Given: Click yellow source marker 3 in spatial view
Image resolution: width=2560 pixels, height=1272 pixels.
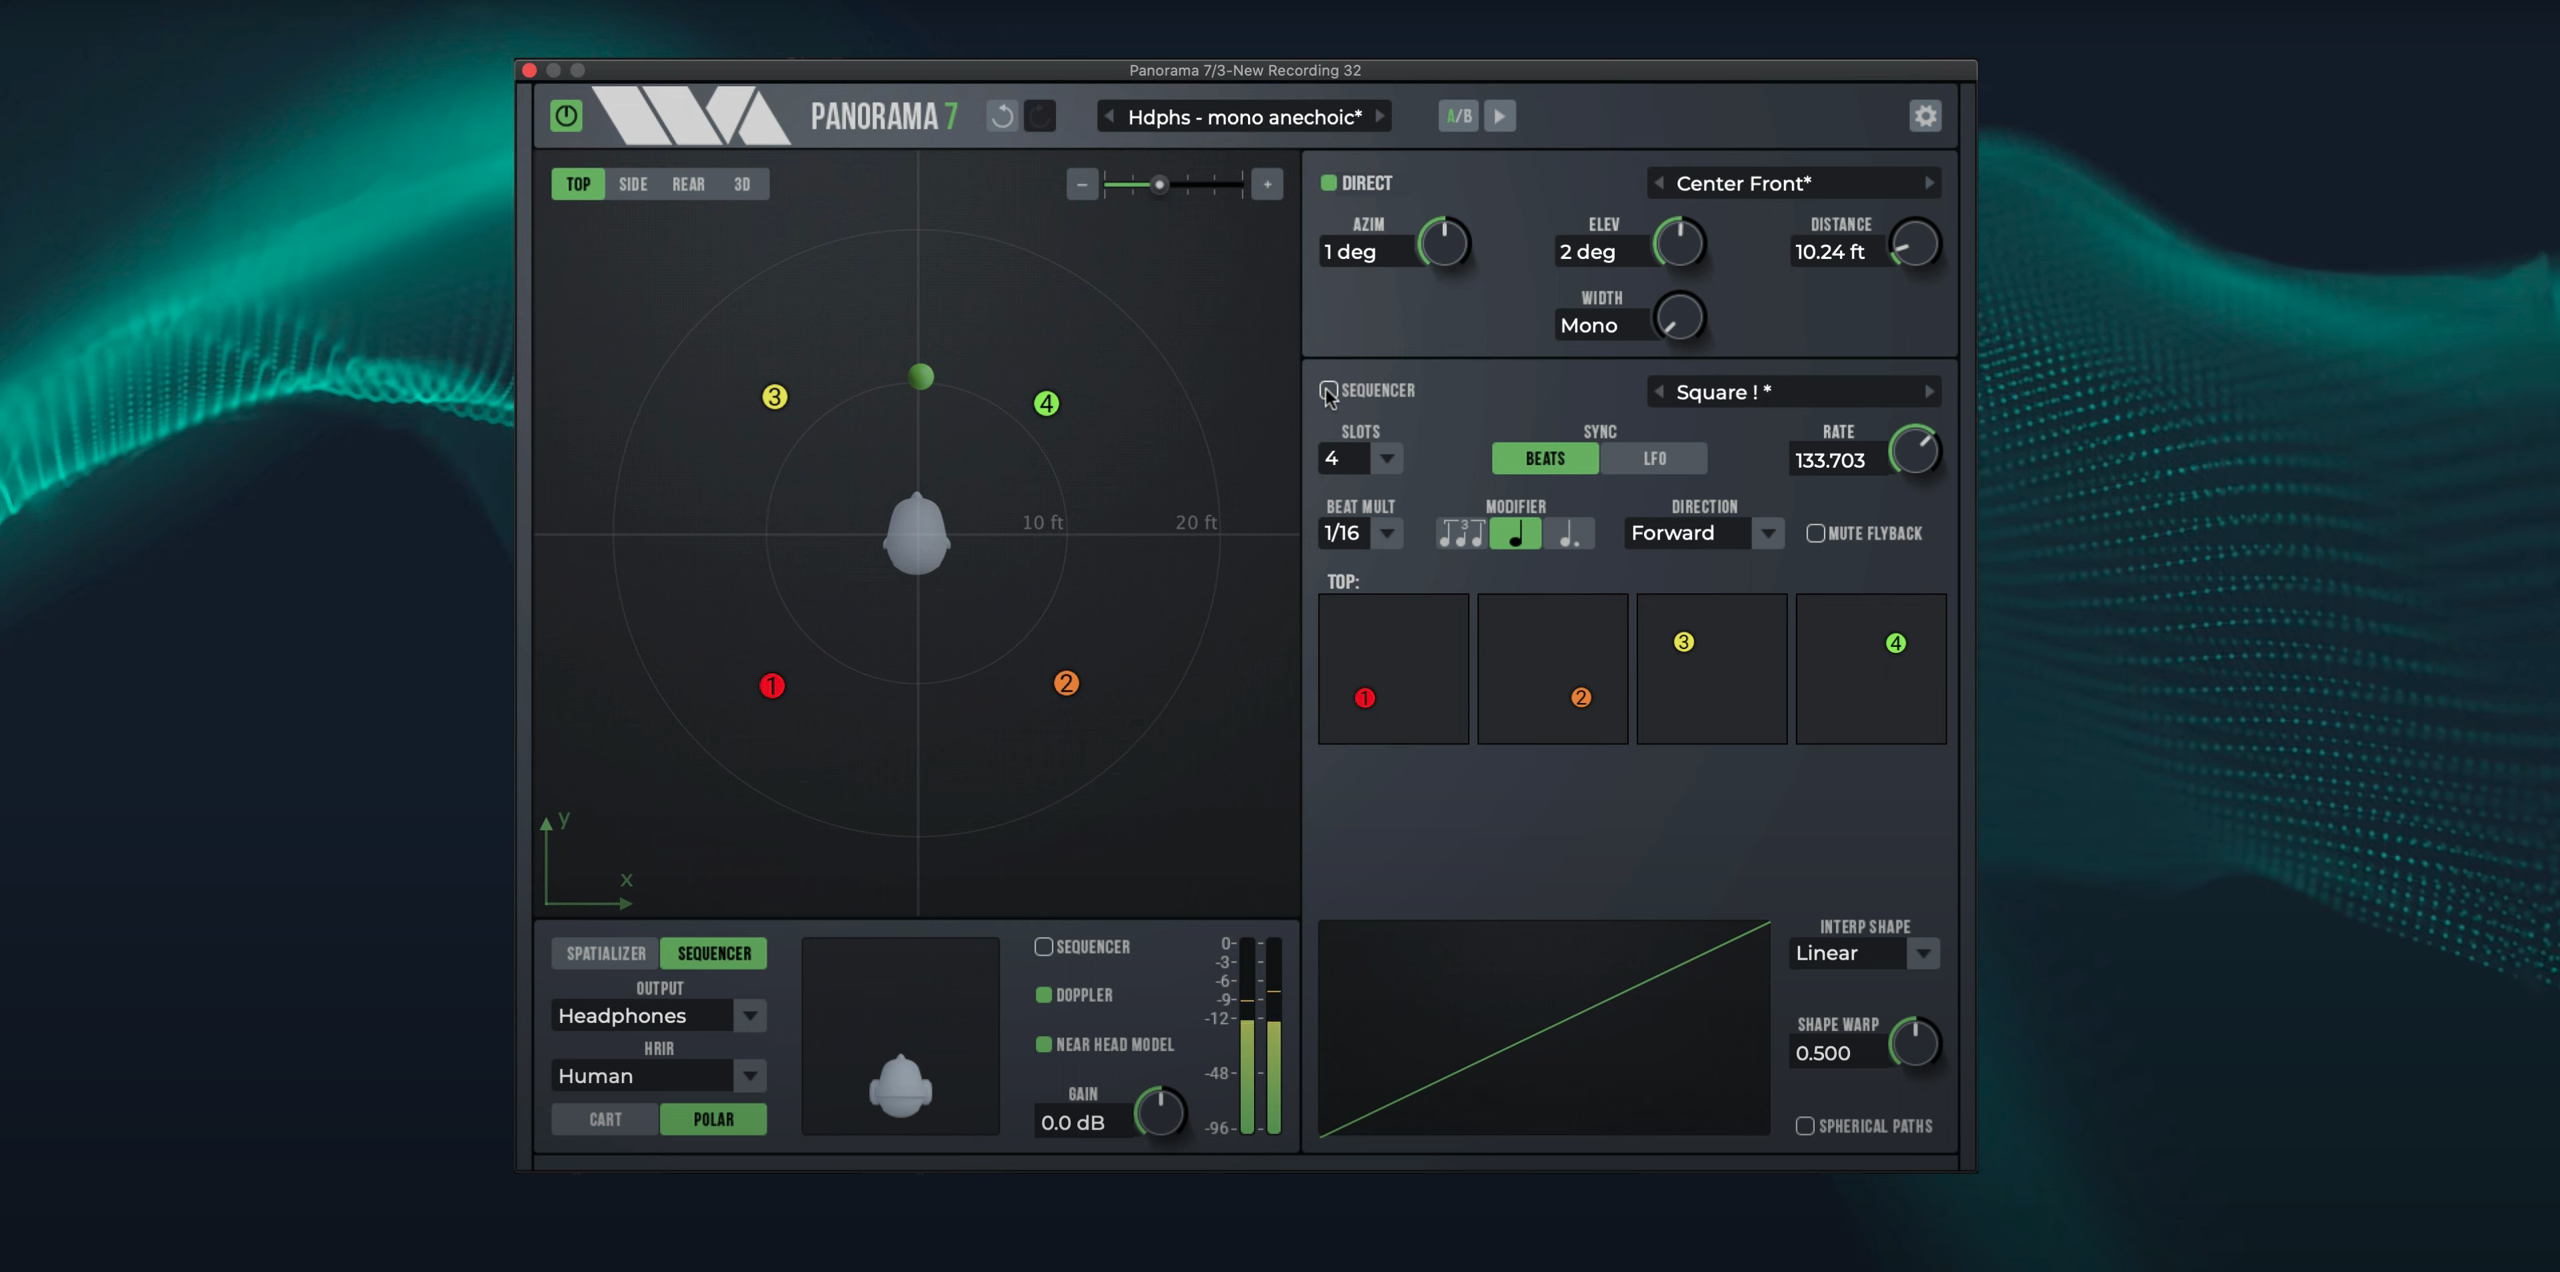Looking at the screenshot, I should coord(774,397).
